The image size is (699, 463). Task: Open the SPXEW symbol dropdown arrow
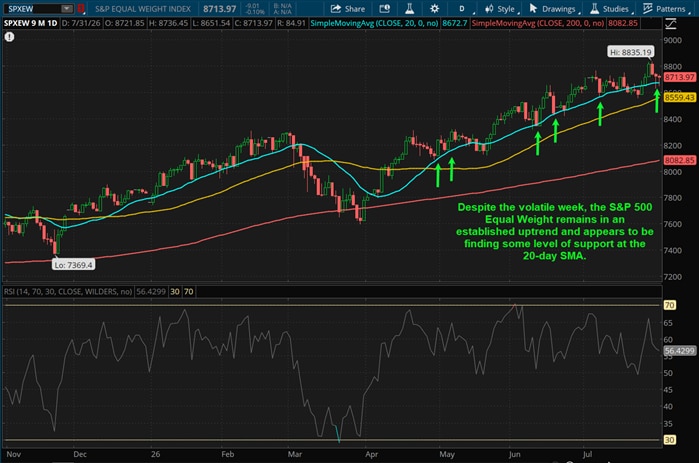[x=66, y=8]
